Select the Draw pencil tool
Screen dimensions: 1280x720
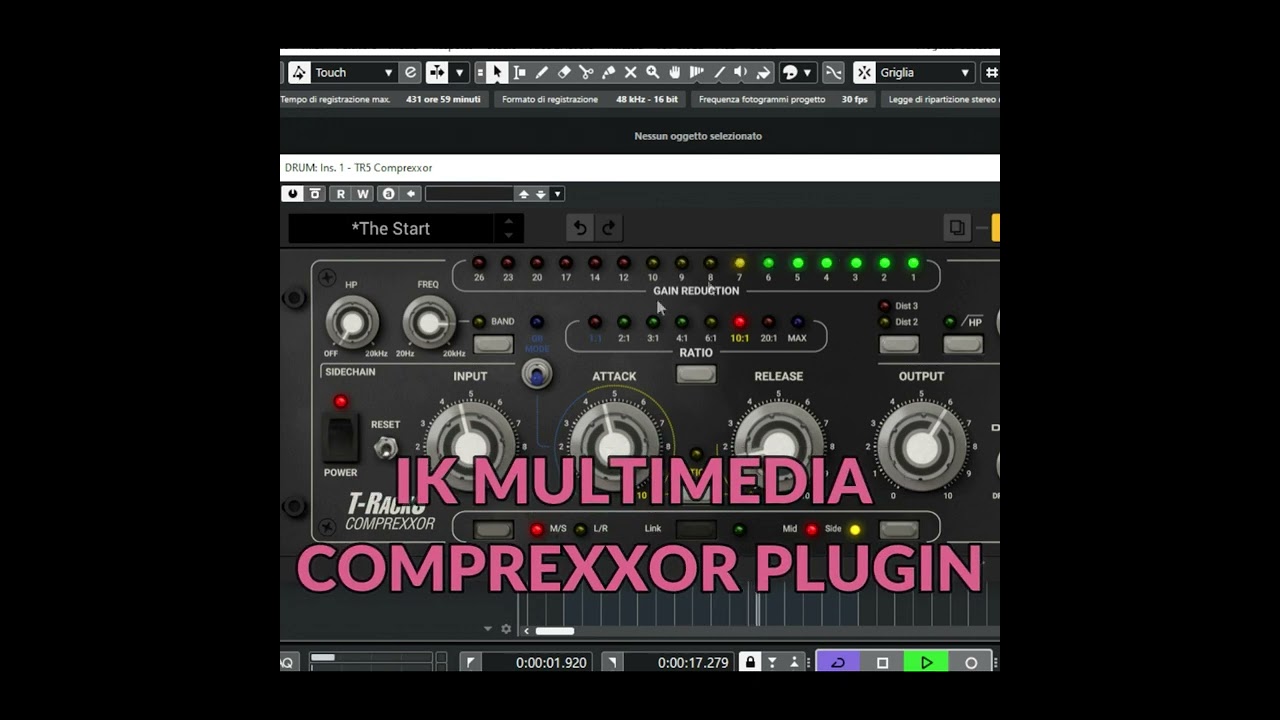click(542, 72)
